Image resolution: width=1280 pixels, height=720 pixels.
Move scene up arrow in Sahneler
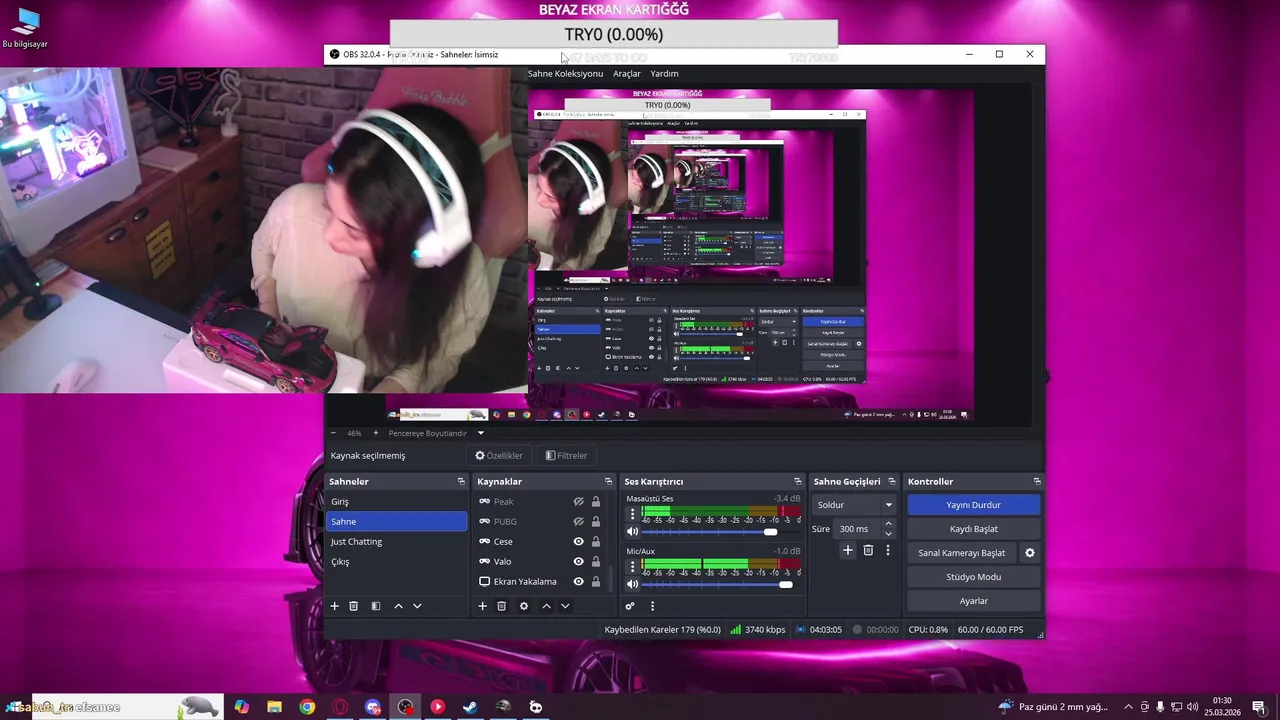click(x=398, y=606)
